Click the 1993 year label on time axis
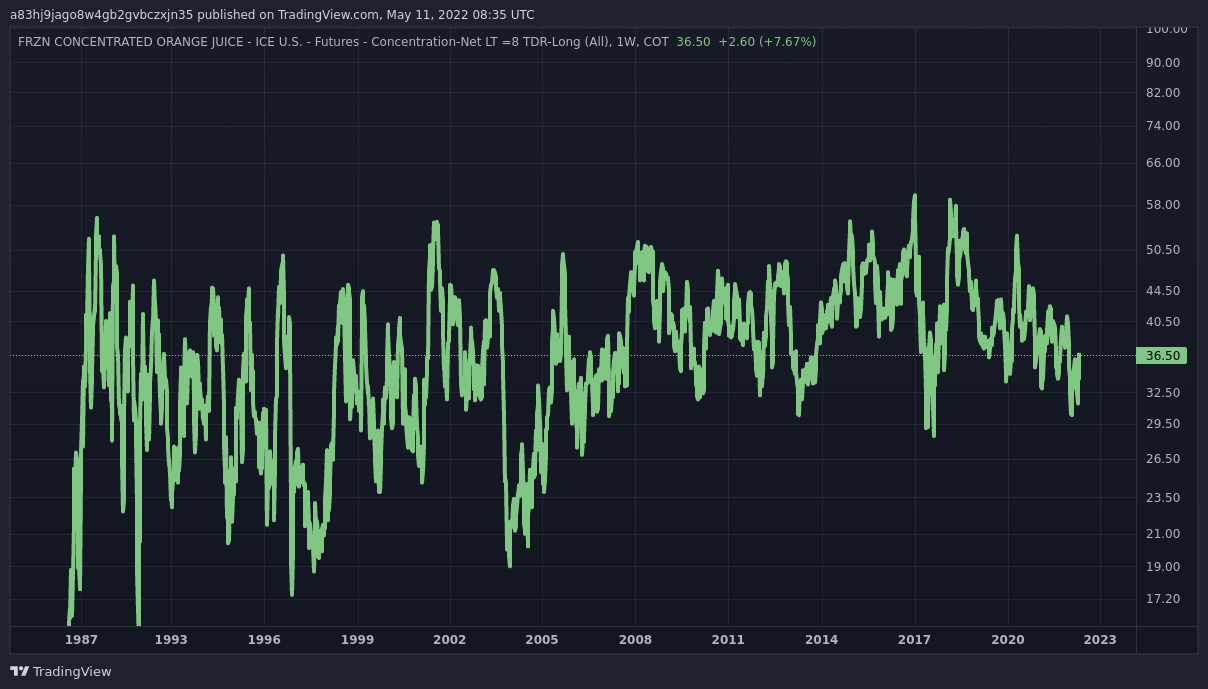1208x689 pixels. click(x=171, y=640)
